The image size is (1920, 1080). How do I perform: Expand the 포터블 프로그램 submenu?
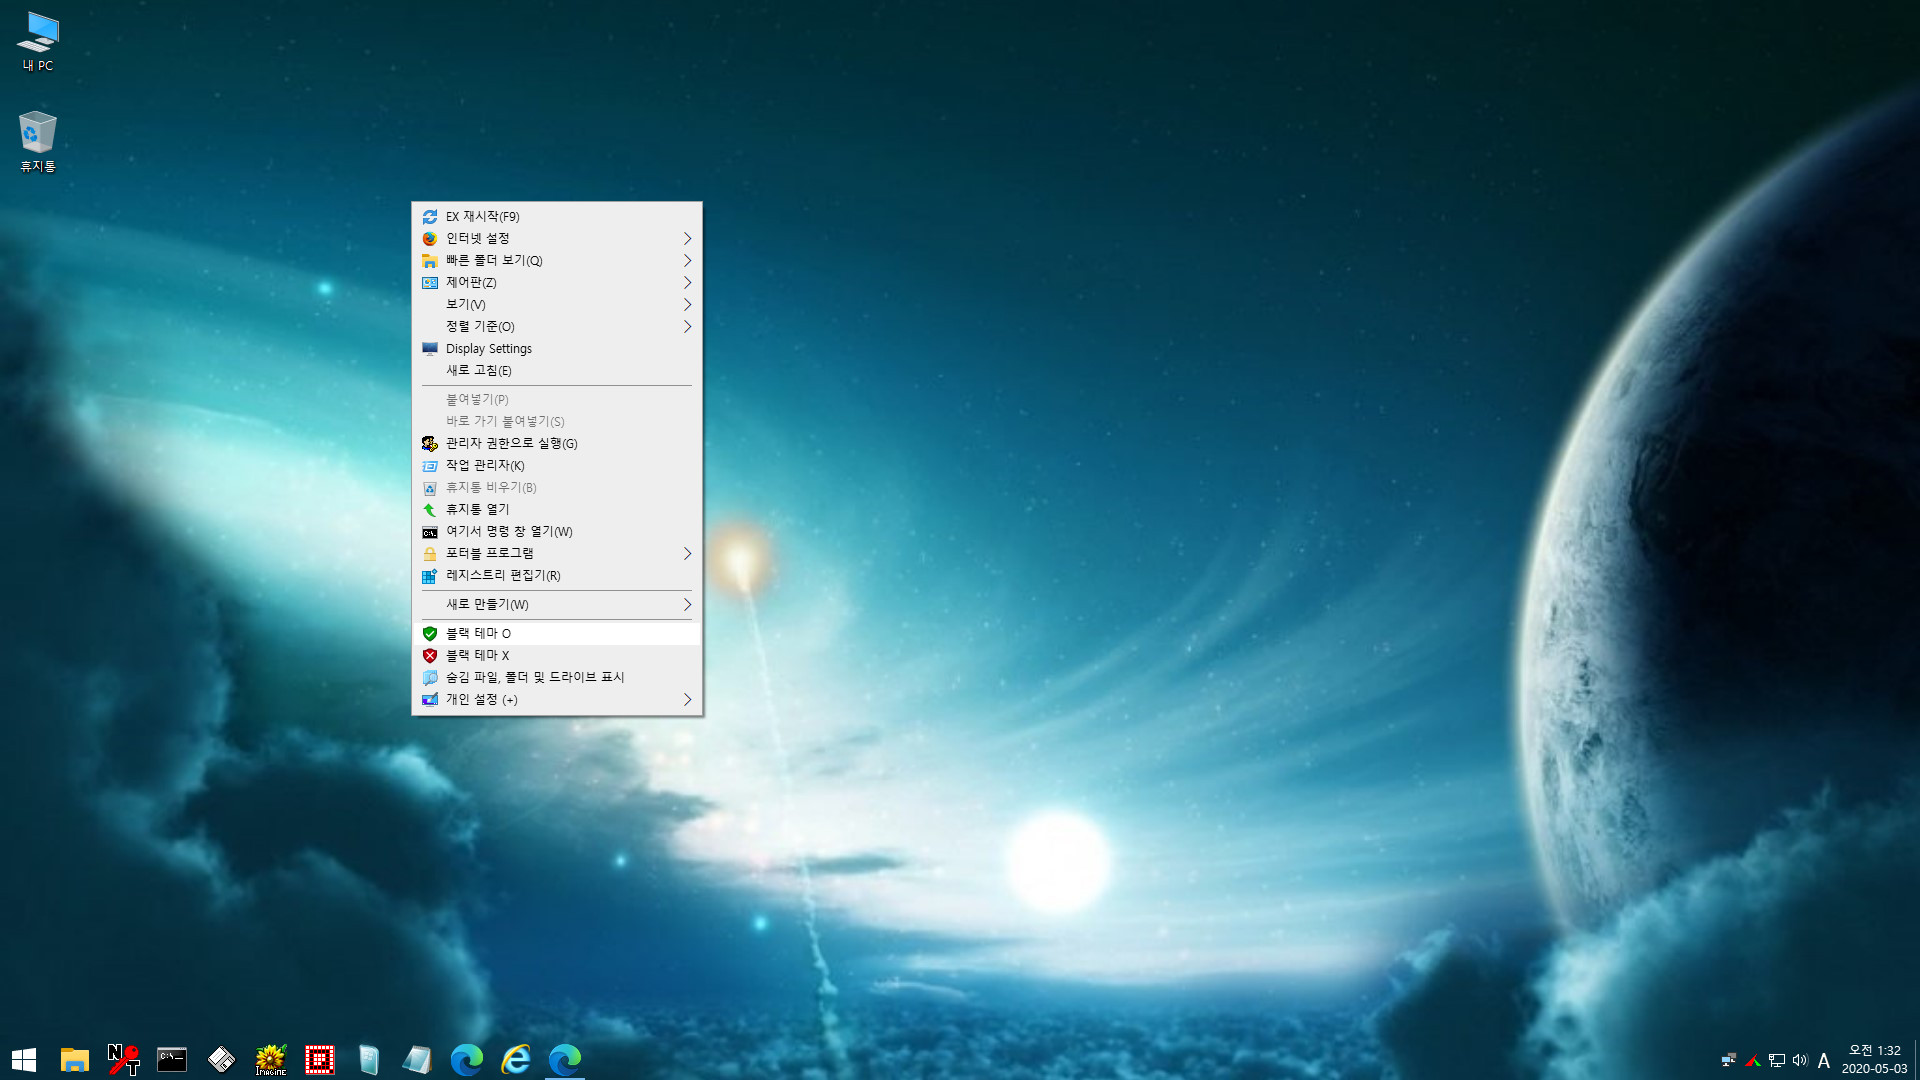556,553
